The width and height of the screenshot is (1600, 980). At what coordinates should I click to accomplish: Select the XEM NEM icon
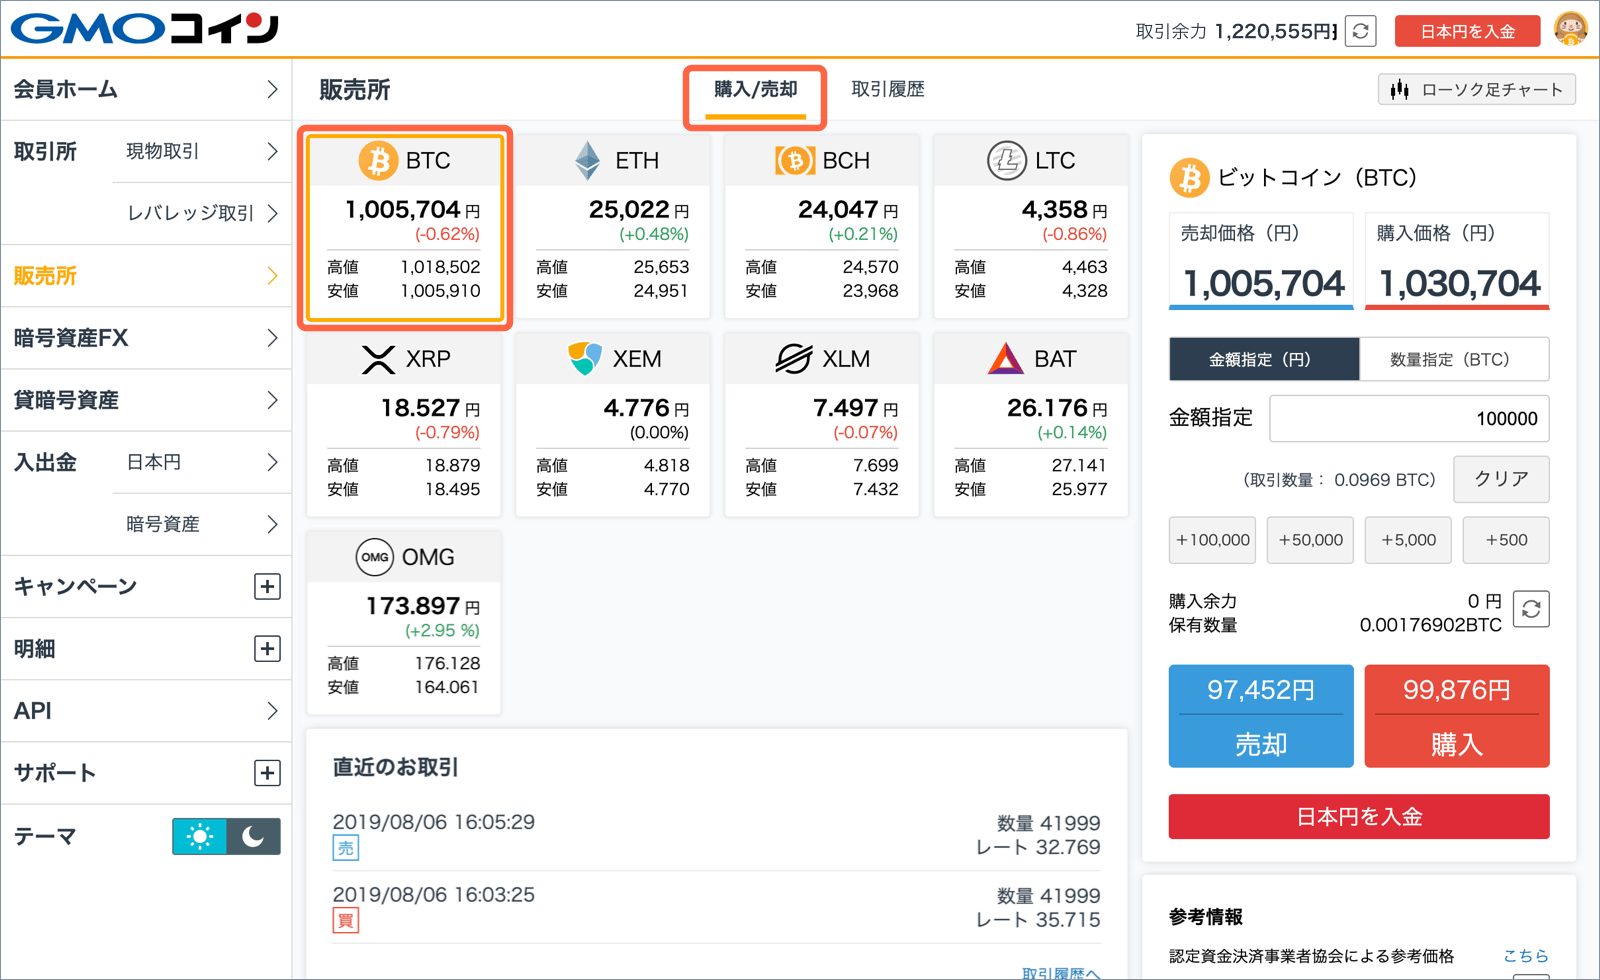pos(585,358)
